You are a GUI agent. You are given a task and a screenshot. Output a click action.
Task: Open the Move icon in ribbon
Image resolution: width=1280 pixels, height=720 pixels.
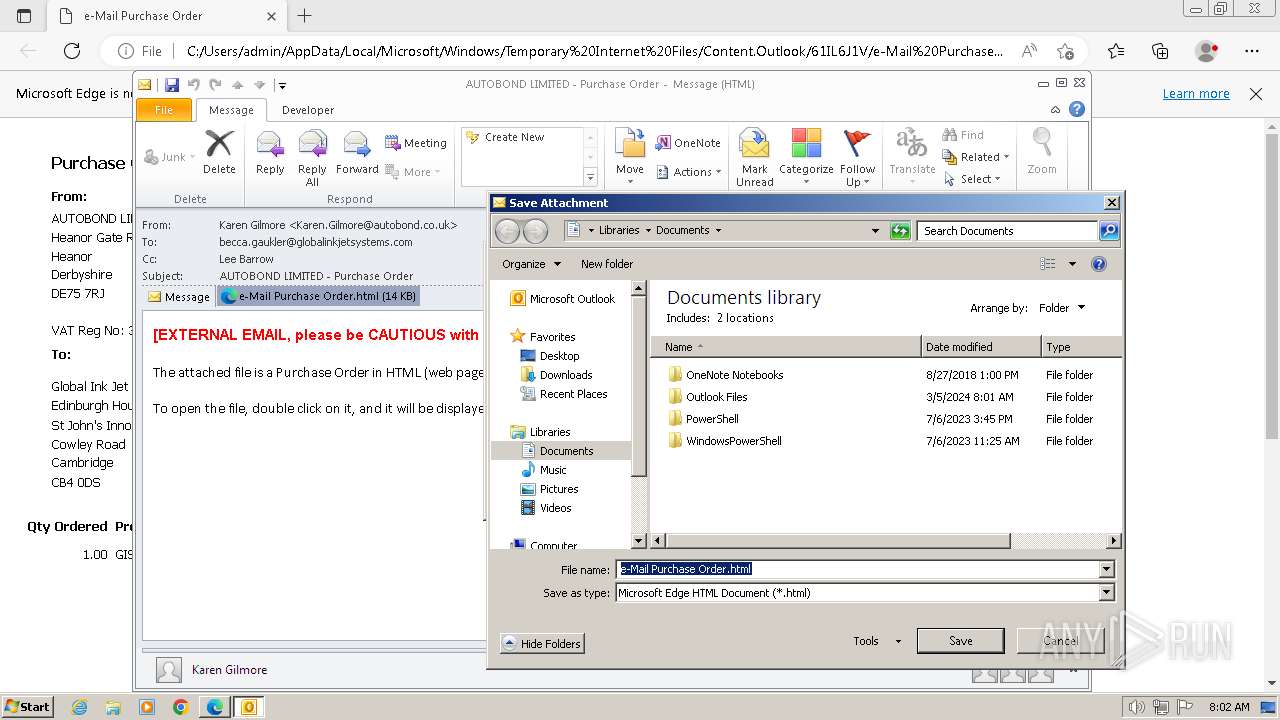point(630,144)
